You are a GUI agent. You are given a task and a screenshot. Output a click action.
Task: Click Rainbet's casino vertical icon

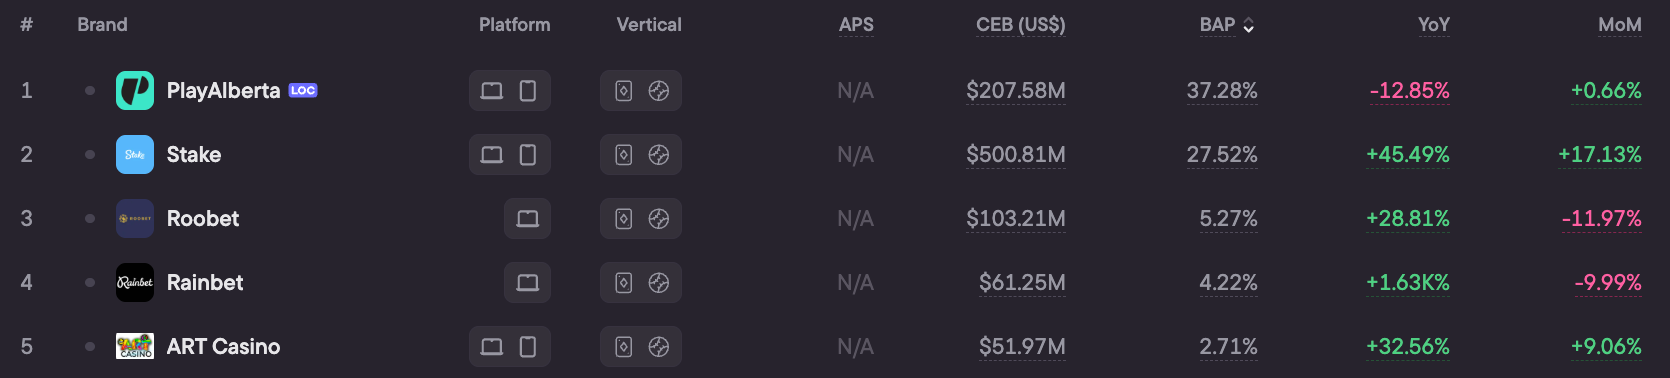coord(624,283)
